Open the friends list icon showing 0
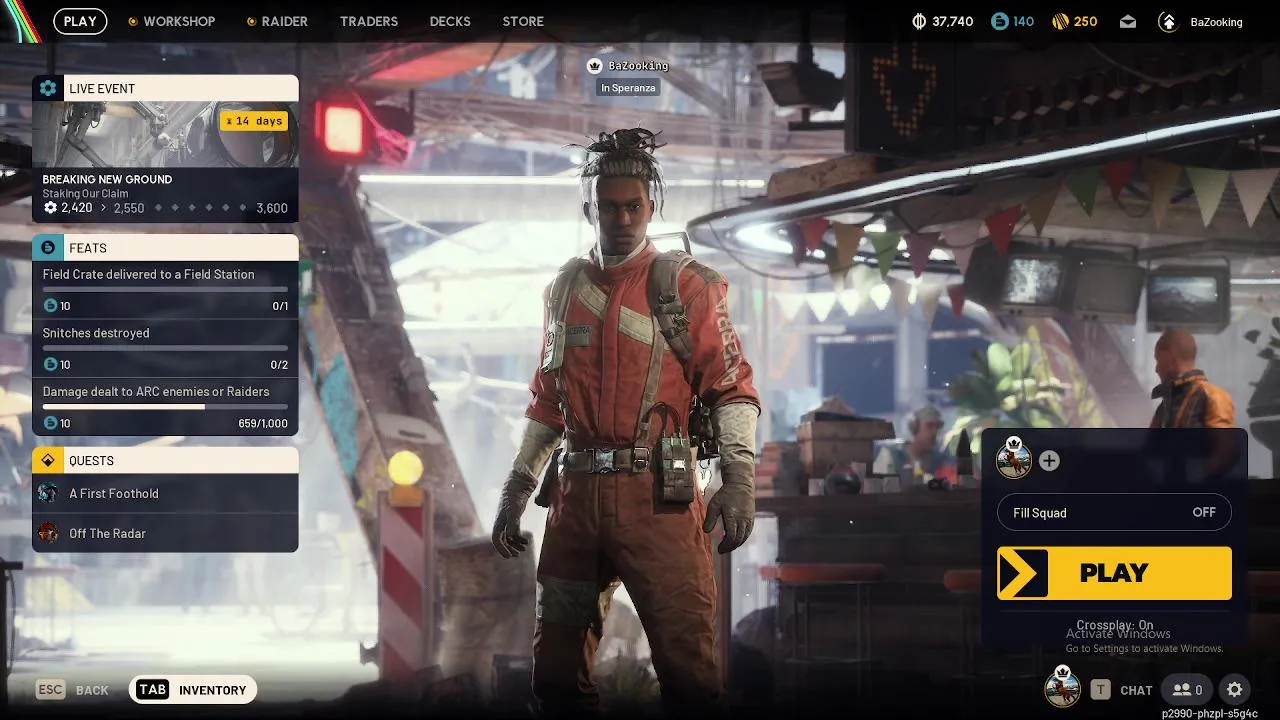This screenshot has width=1280, height=720. pyautogui.click(x=1188, y=690)
